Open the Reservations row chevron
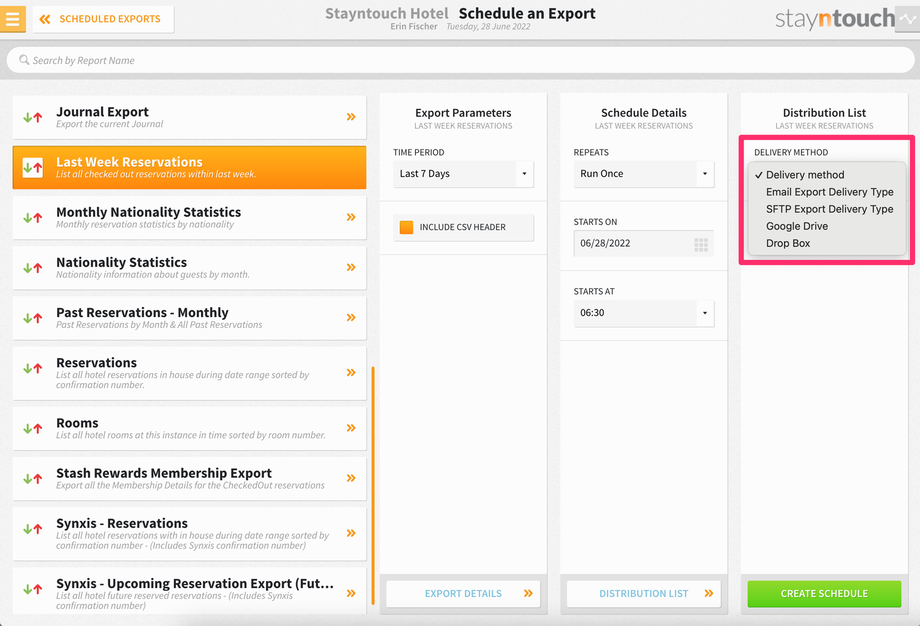 coord(351,373)
